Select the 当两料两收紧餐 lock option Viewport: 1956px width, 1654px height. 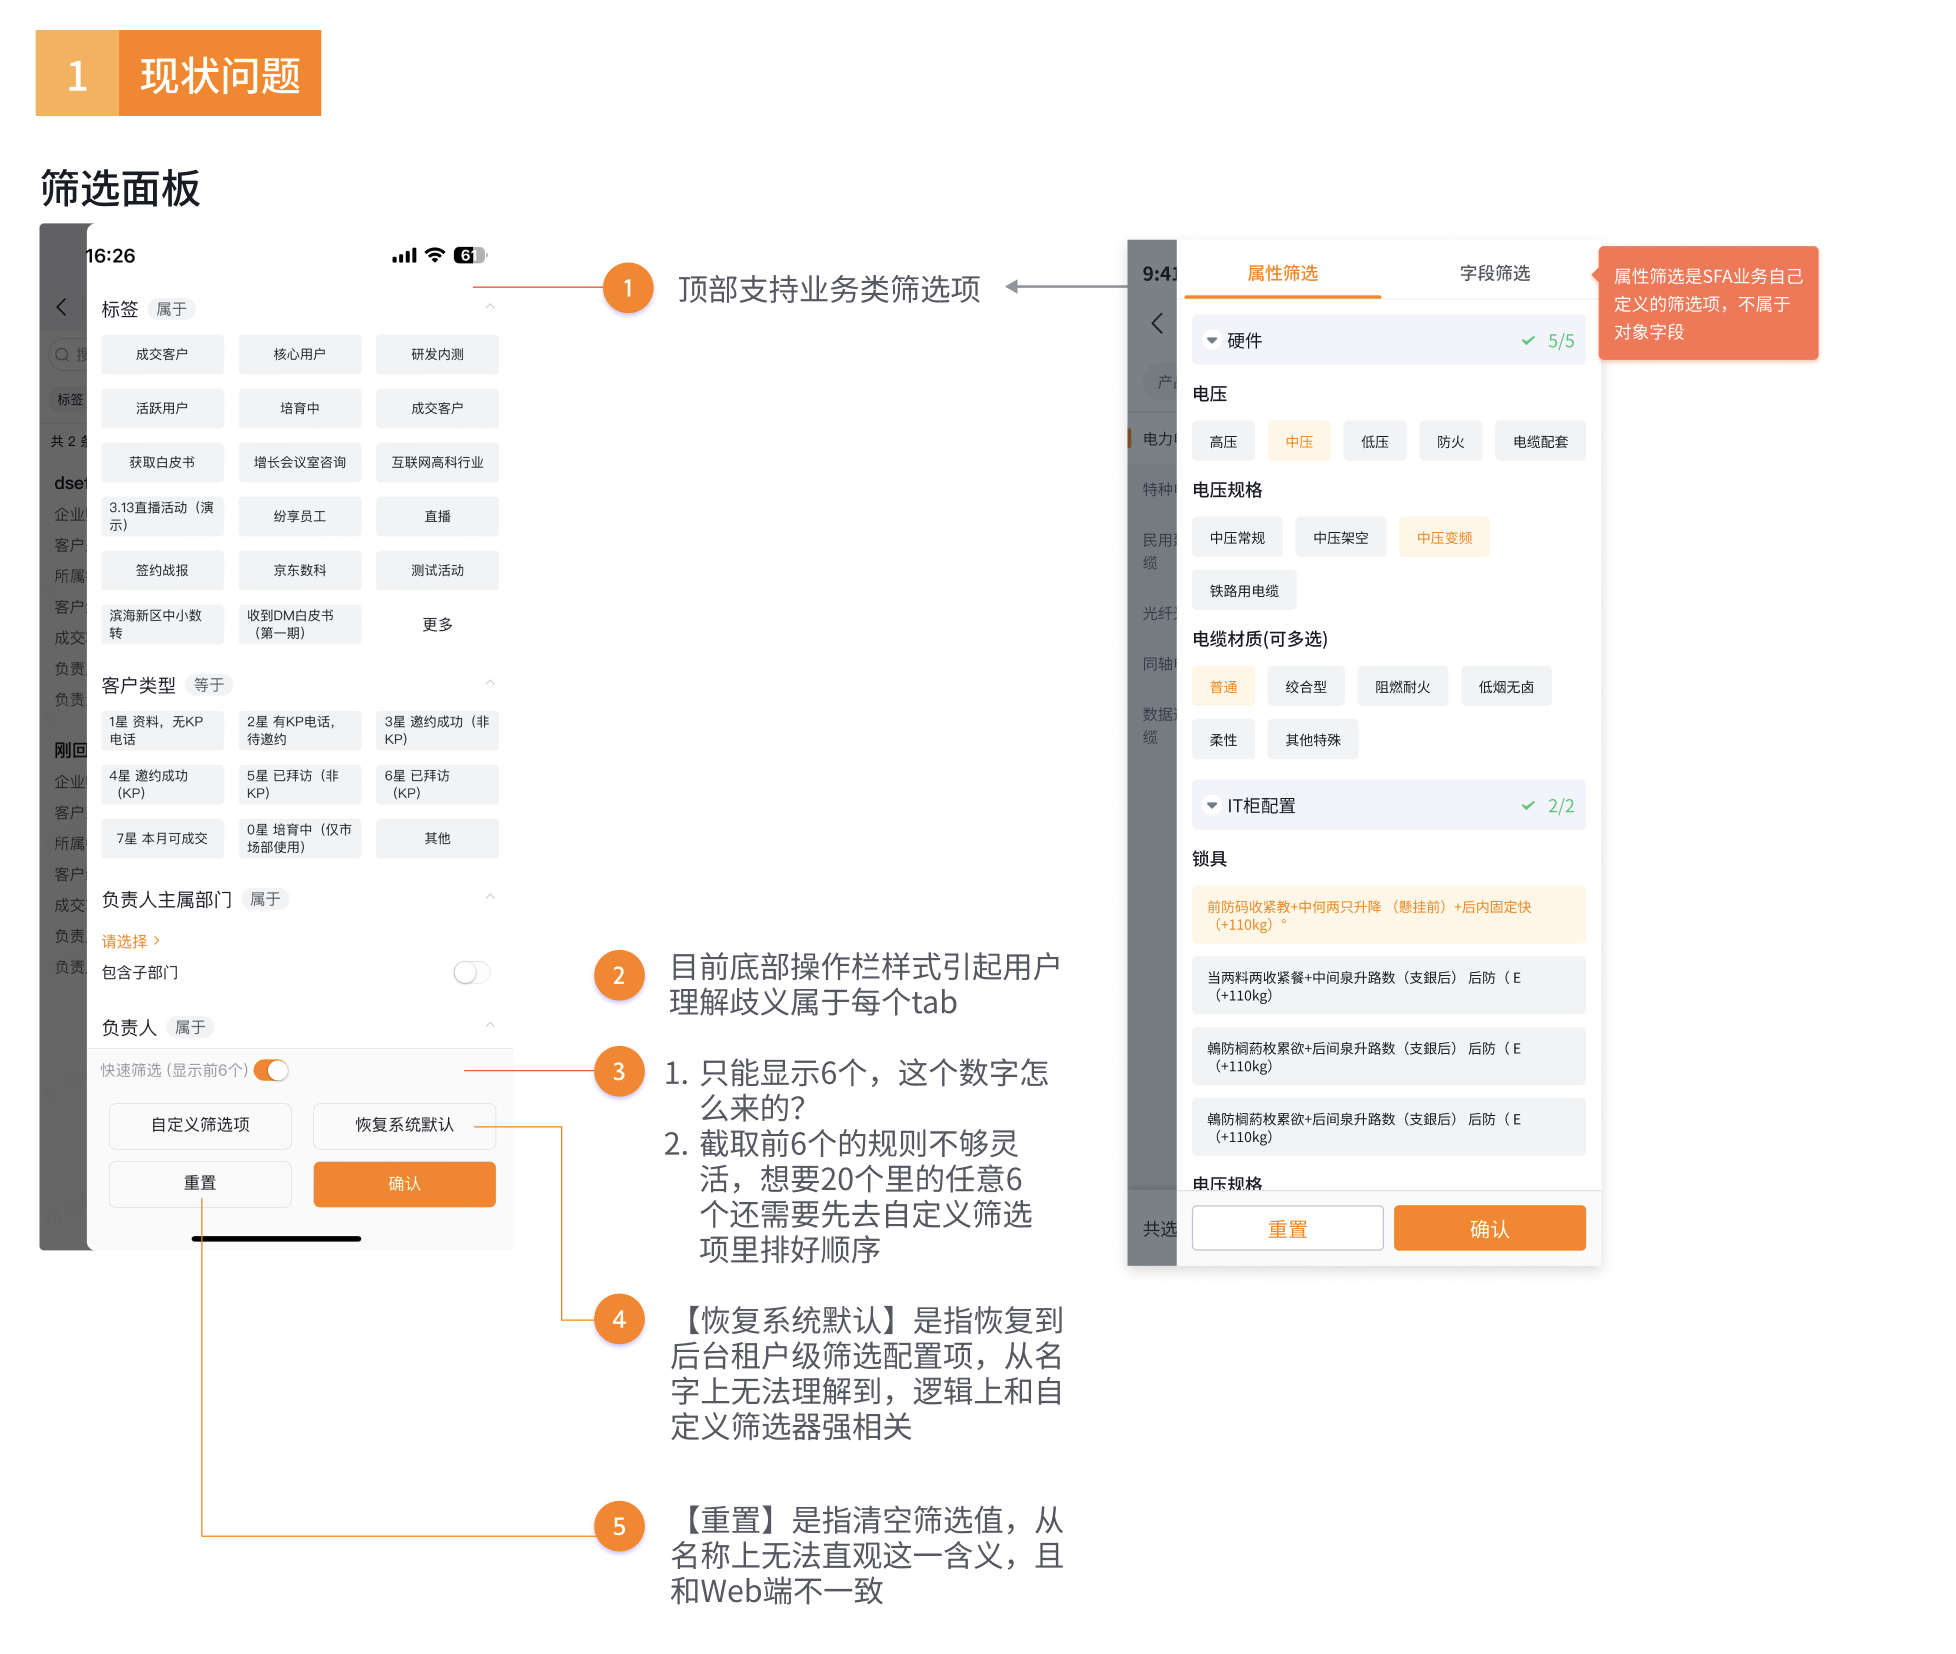1388,985
